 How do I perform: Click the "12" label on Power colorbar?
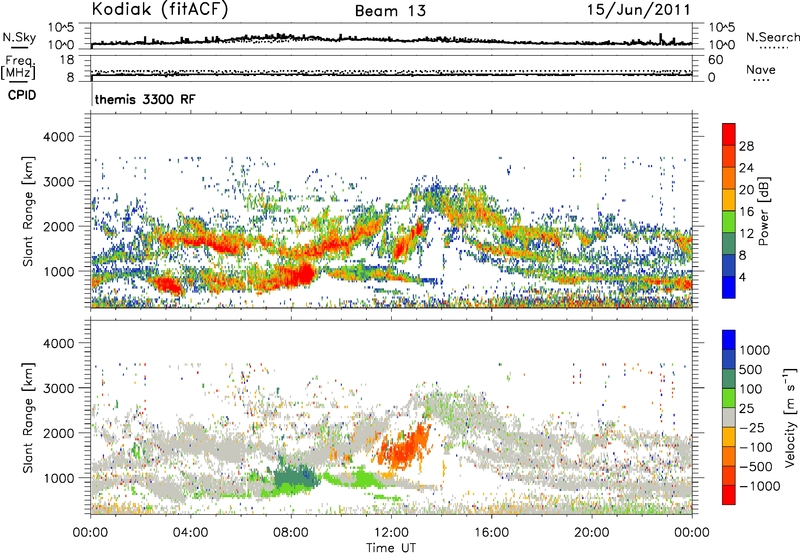point(746,234)
